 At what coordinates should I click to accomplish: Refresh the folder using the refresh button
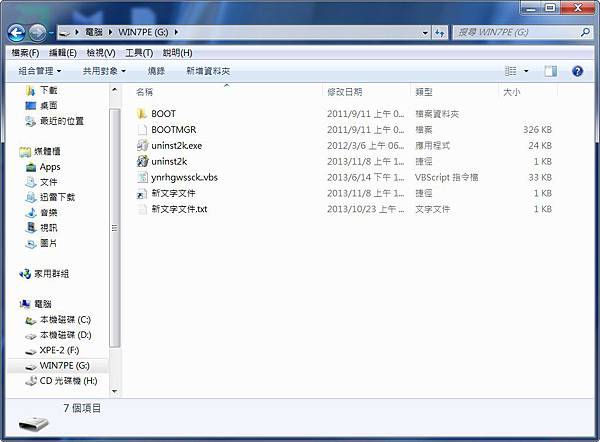click(x=439, y=33)
